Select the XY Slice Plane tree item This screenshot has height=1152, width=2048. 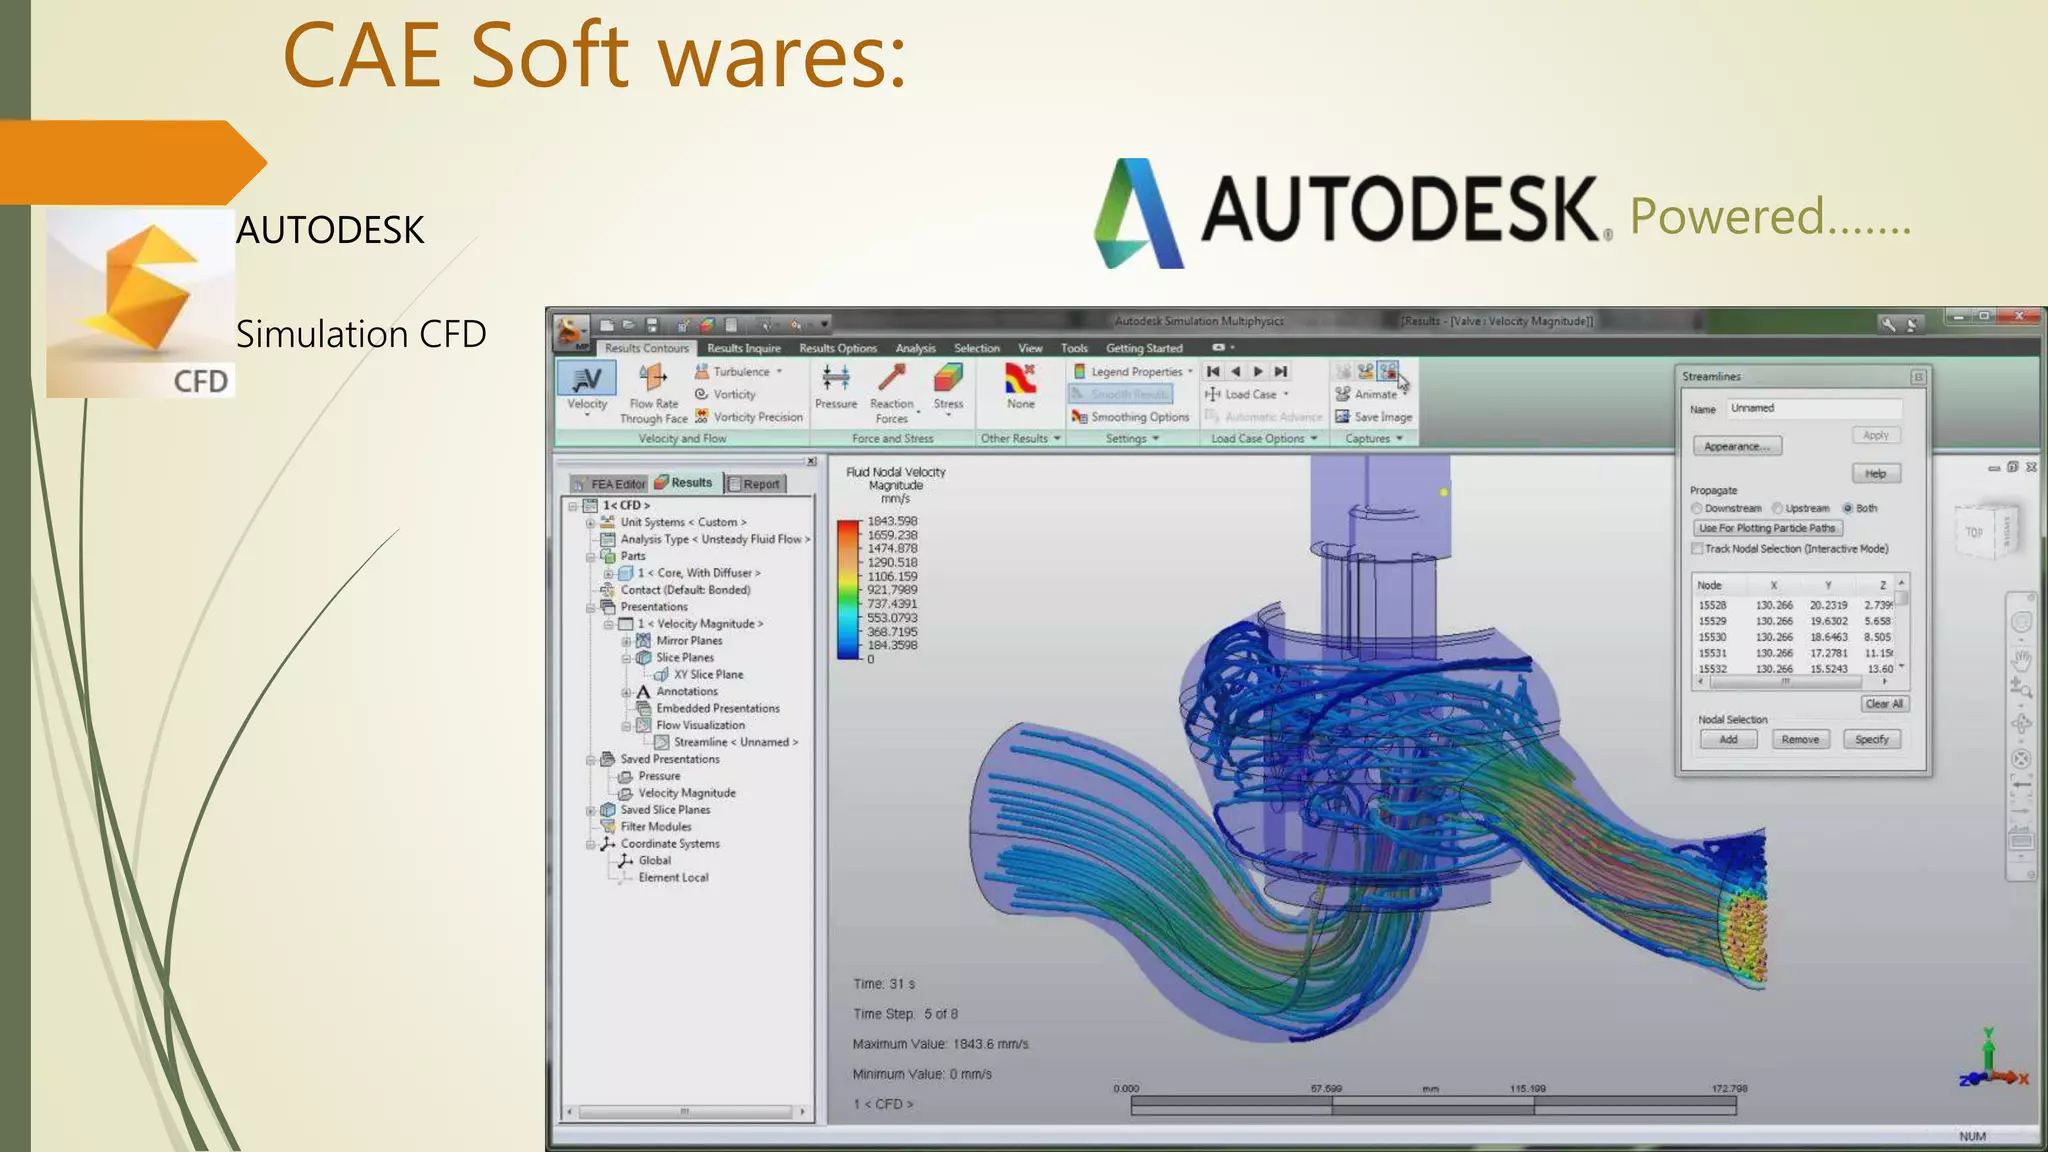(699, 675)
